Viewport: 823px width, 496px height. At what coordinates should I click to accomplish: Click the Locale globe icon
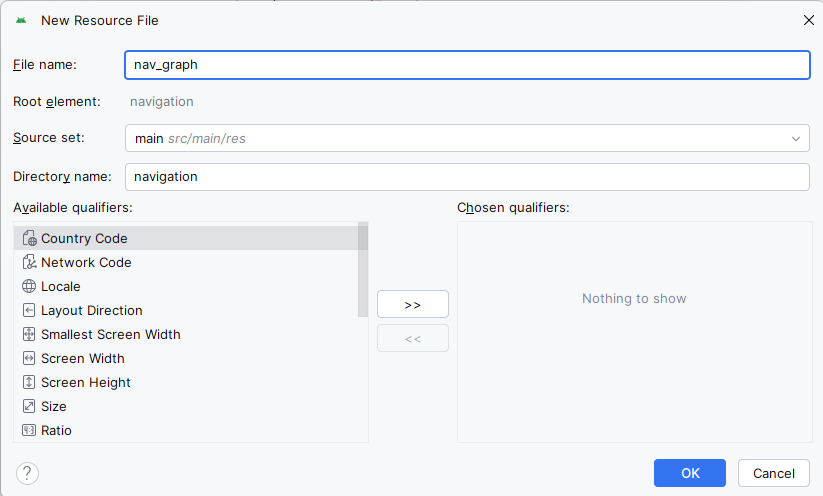[x=29, y=286]
